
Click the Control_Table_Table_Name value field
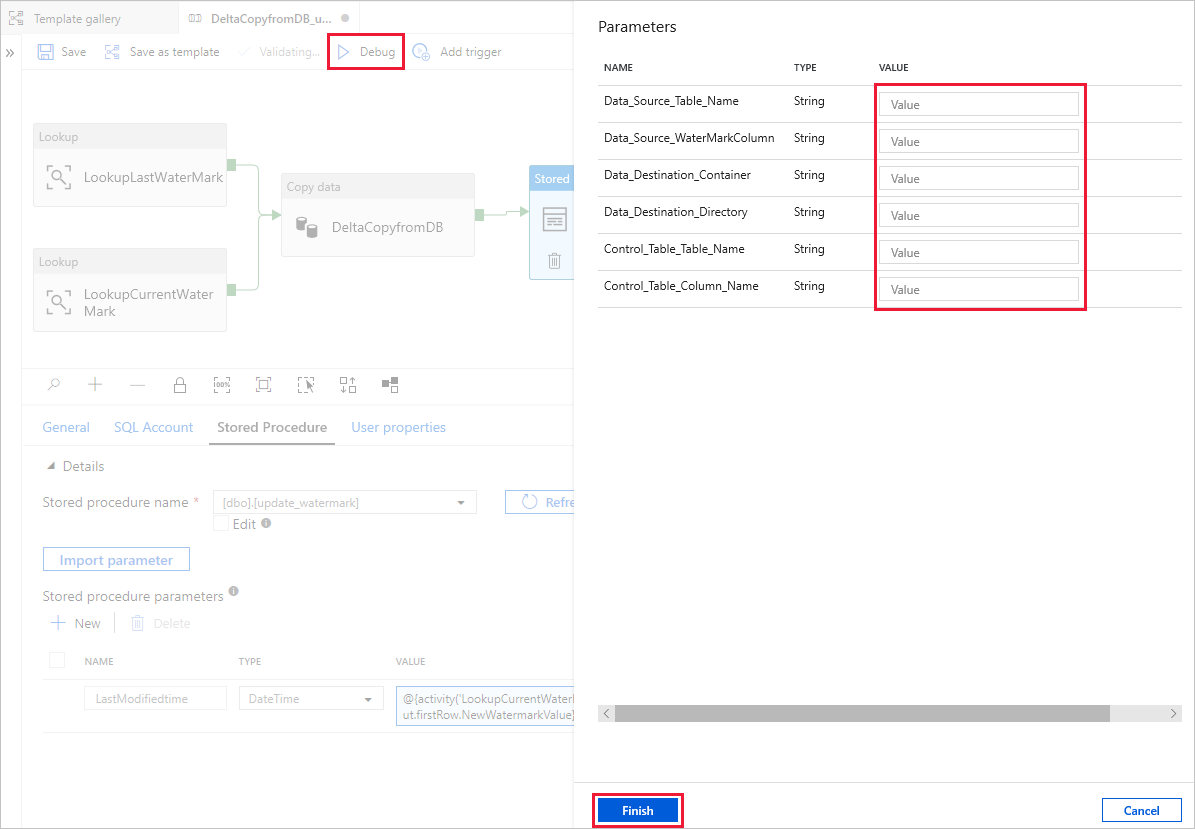click(x=979, y=252)
